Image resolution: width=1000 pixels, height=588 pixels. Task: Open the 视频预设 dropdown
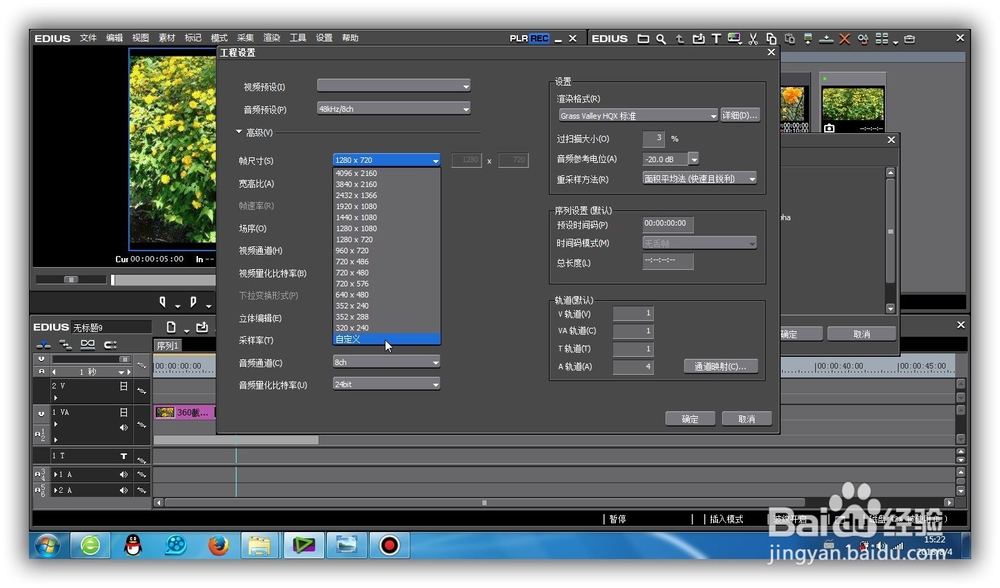pos(393,85)
